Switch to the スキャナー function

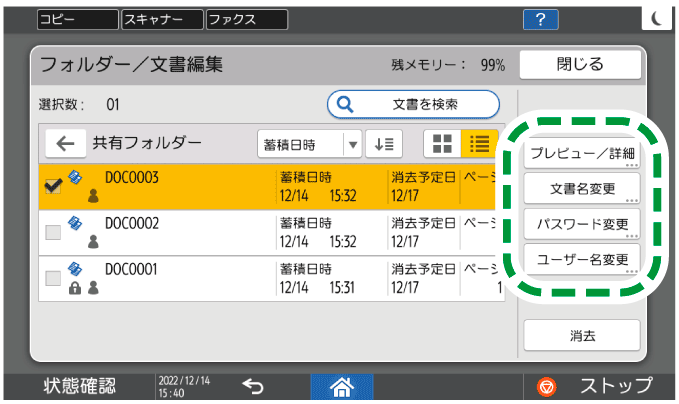tap(162, 19)
